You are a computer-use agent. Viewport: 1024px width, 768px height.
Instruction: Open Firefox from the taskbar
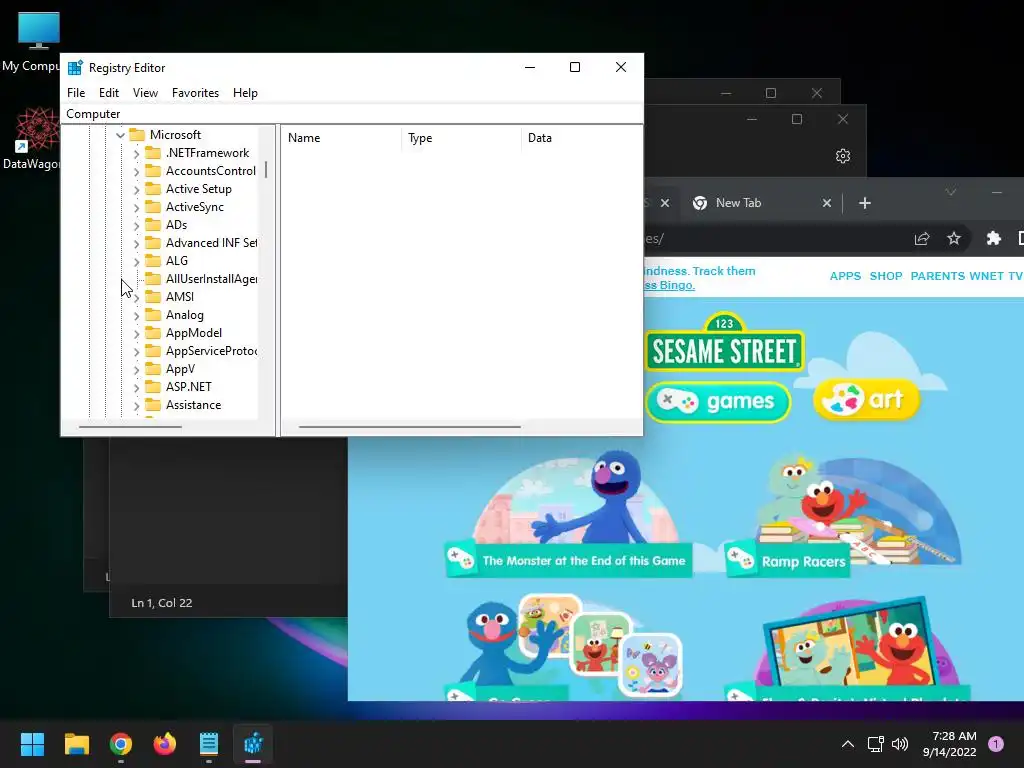pos(165,744)
